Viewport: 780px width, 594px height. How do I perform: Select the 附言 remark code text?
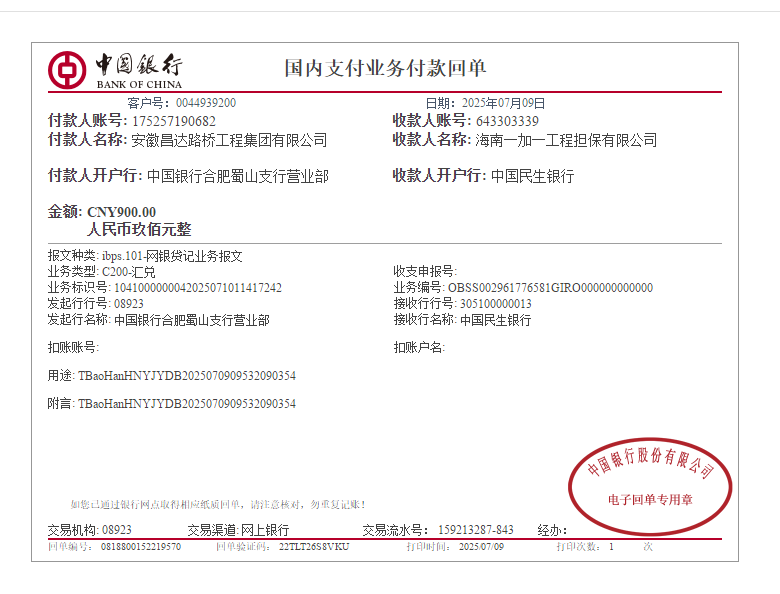tap(186, 404)
